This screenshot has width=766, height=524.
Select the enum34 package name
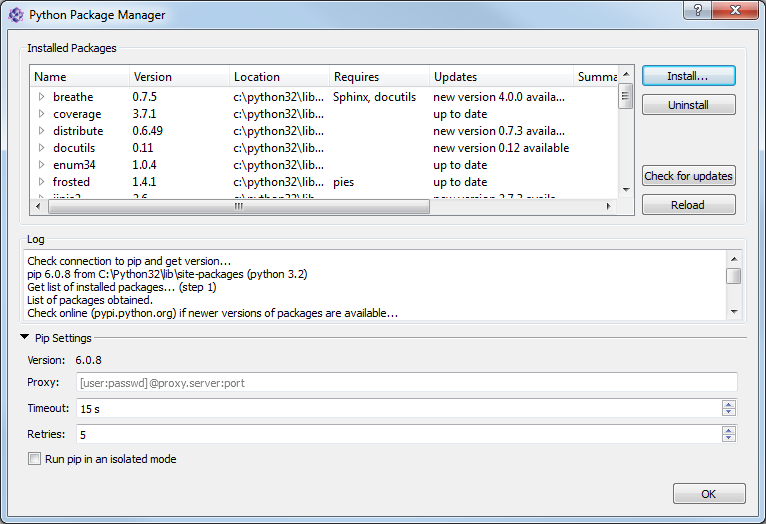pyautogui.click(x=74, y=165)
